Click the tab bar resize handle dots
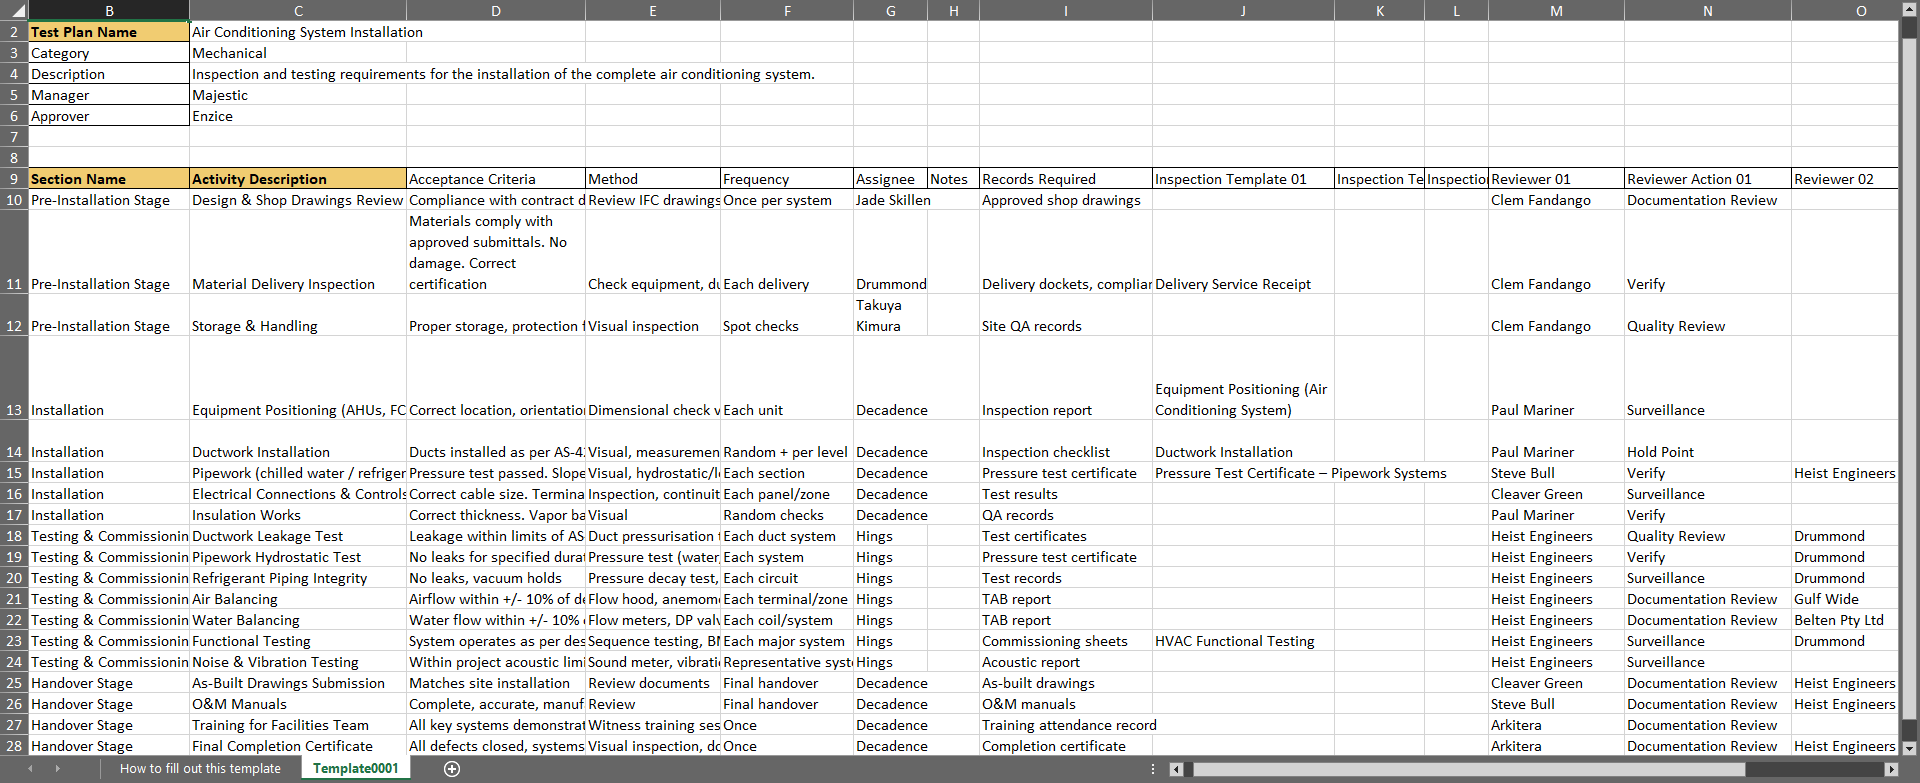1920x783 pixels. pyautogui.click(x=1153, y=769)
